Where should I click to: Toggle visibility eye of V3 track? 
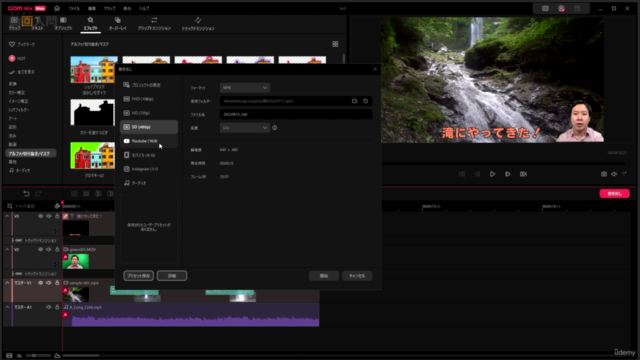pos(40,216)
